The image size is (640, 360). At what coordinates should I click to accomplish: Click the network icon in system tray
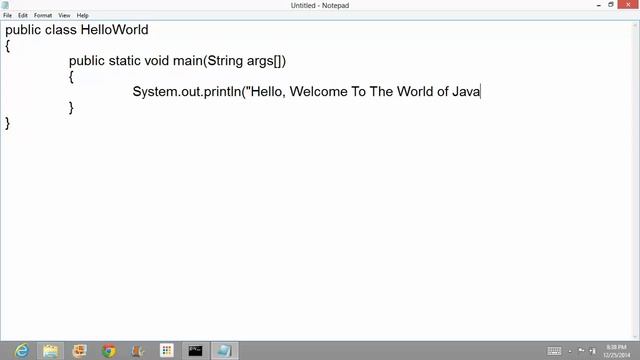(581, 351)
